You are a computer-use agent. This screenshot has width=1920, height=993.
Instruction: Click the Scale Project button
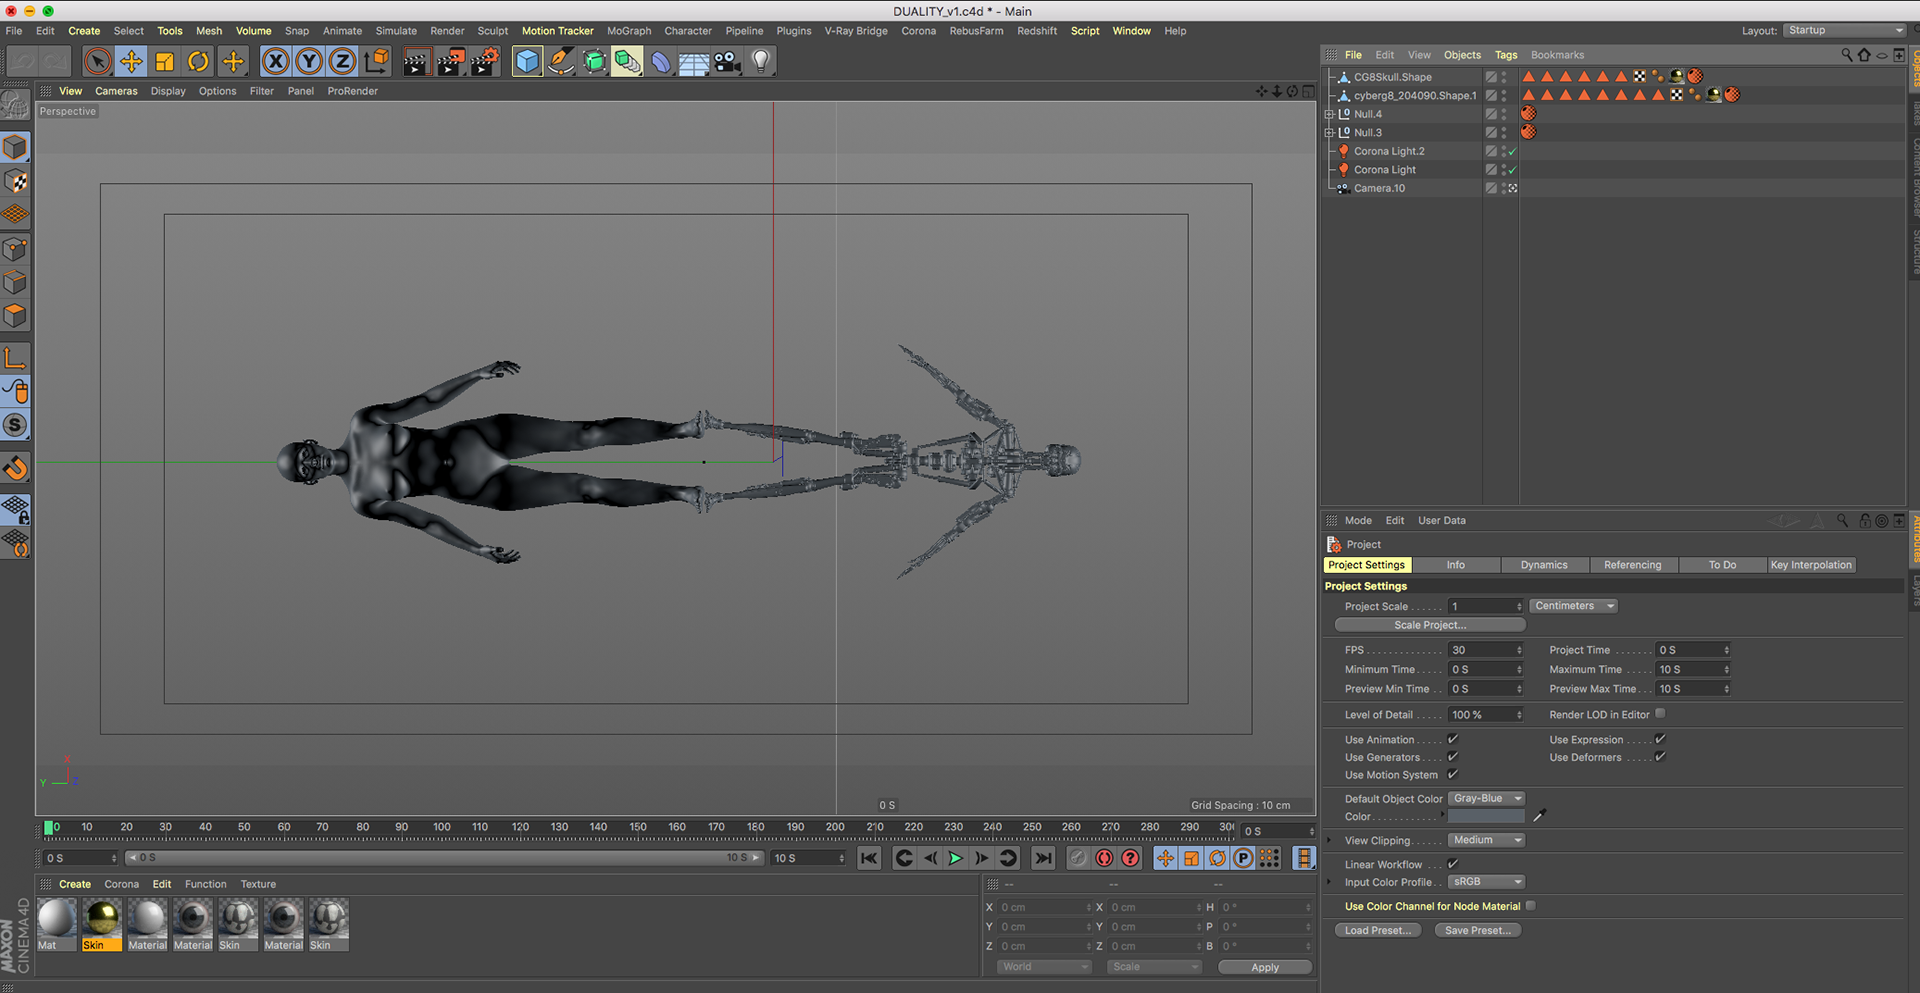pos(1429,625)
